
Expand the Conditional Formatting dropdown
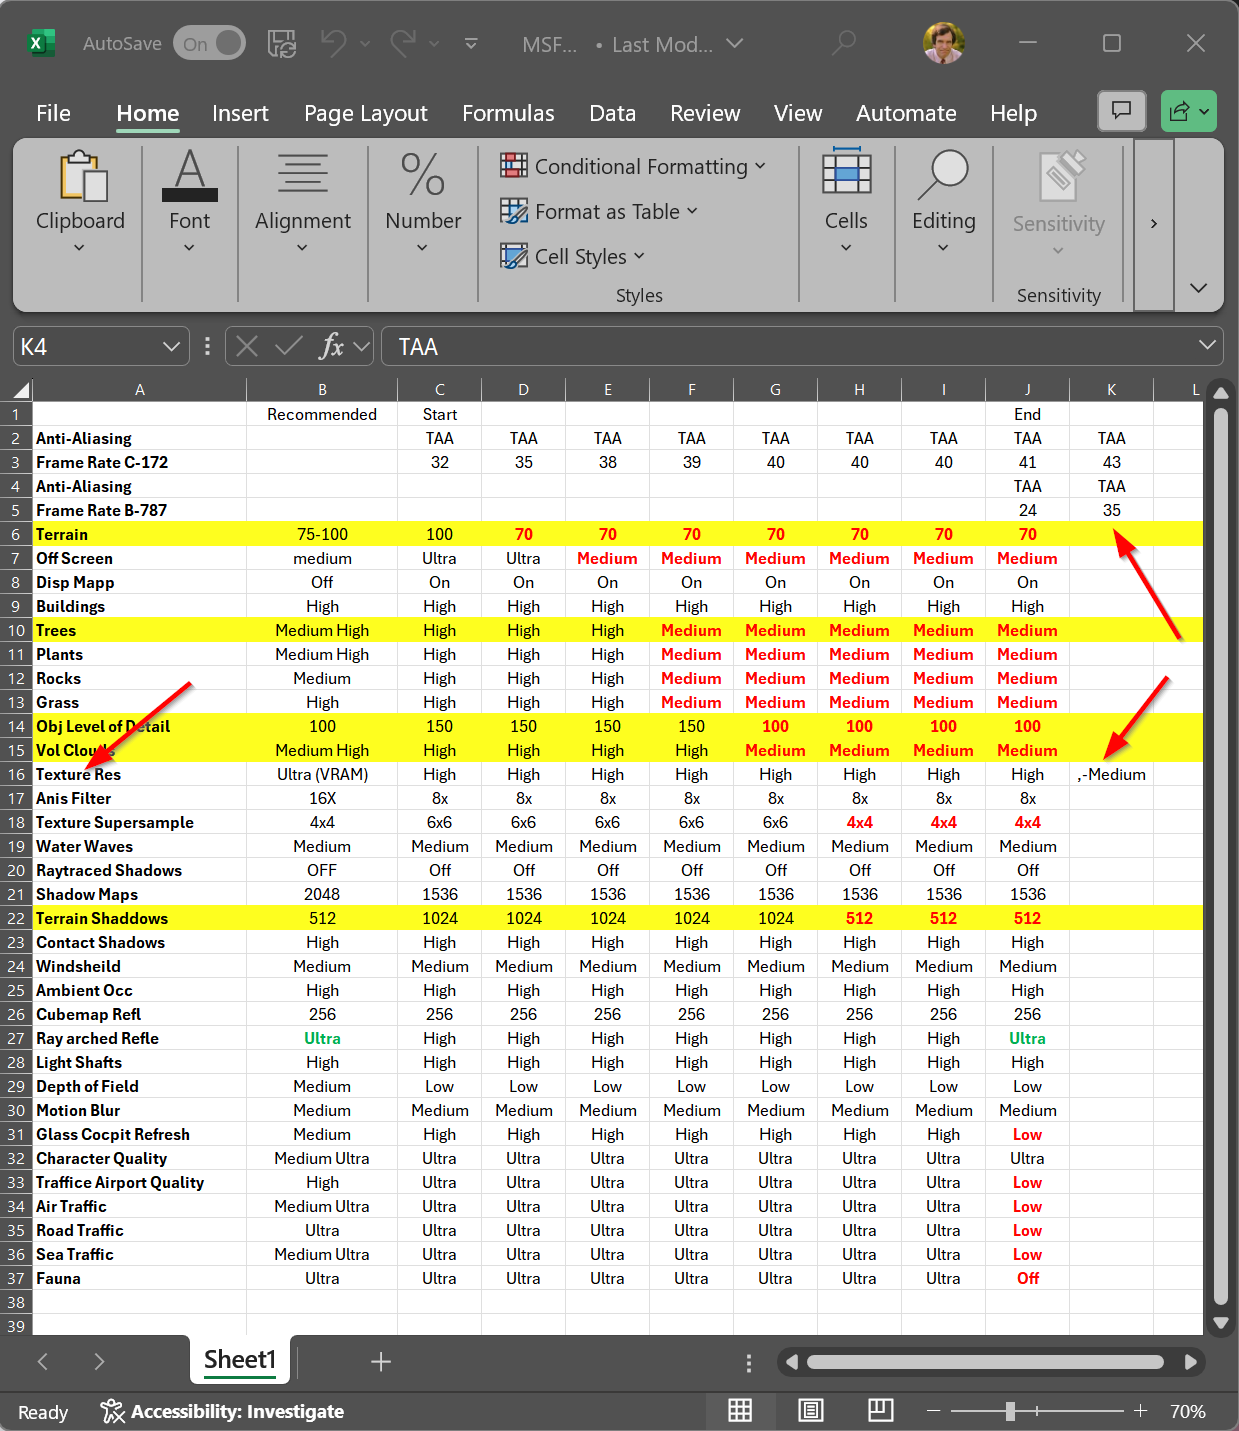click(634, 166)
